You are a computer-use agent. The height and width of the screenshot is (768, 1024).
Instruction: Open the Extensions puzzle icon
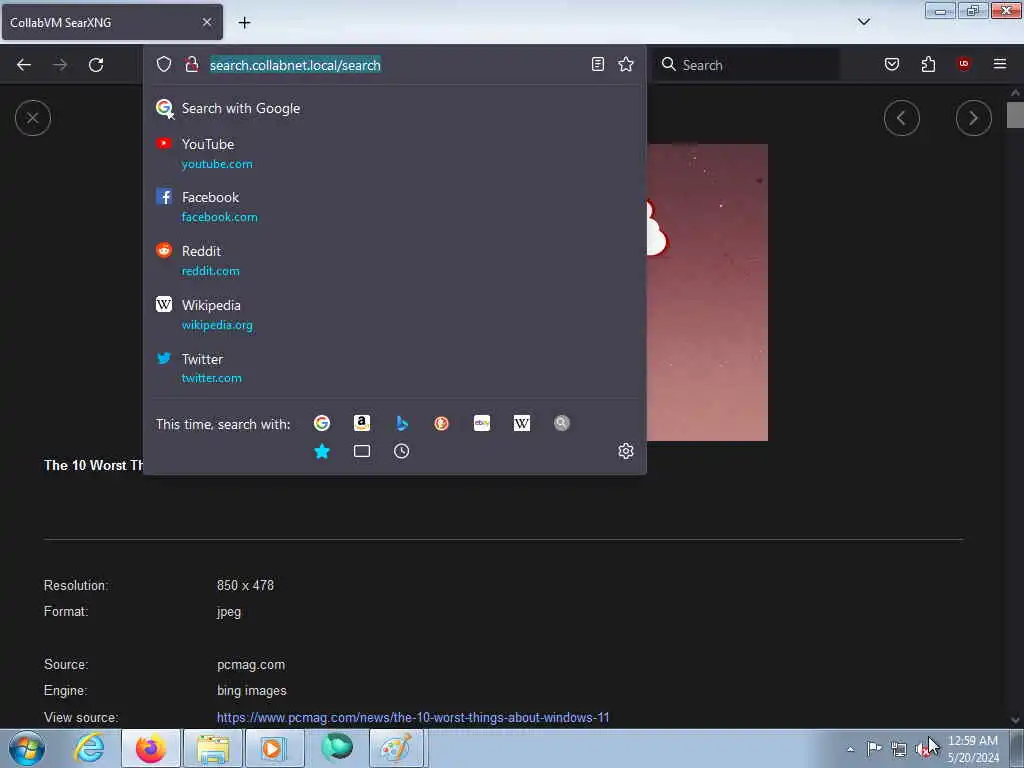tap(928, 64)
